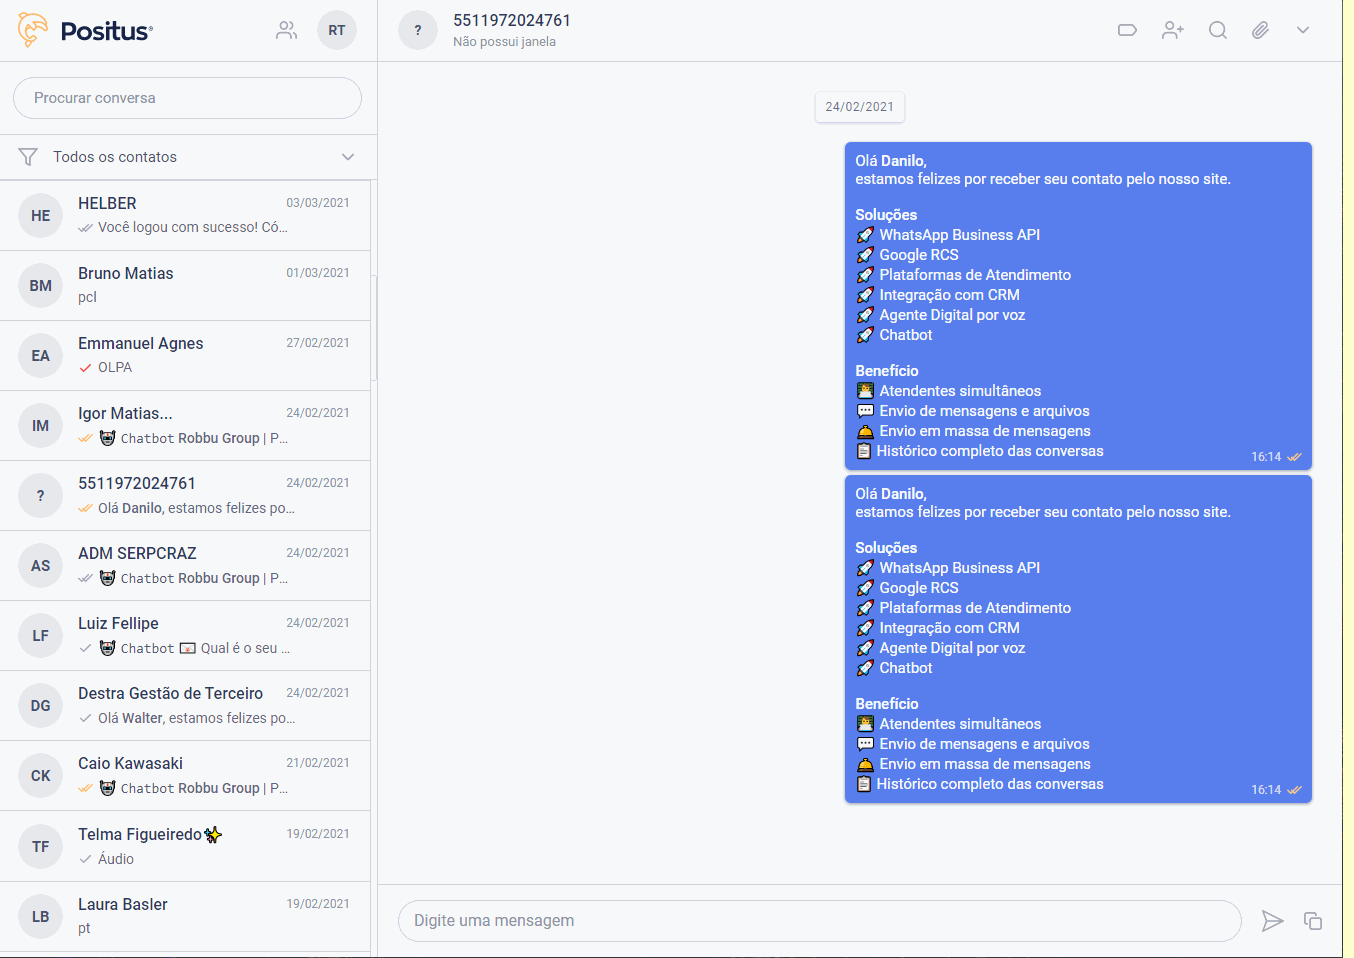Click the LF avatar circle
Viewport: 1354px width, 958px height.
tap(40, 636)
